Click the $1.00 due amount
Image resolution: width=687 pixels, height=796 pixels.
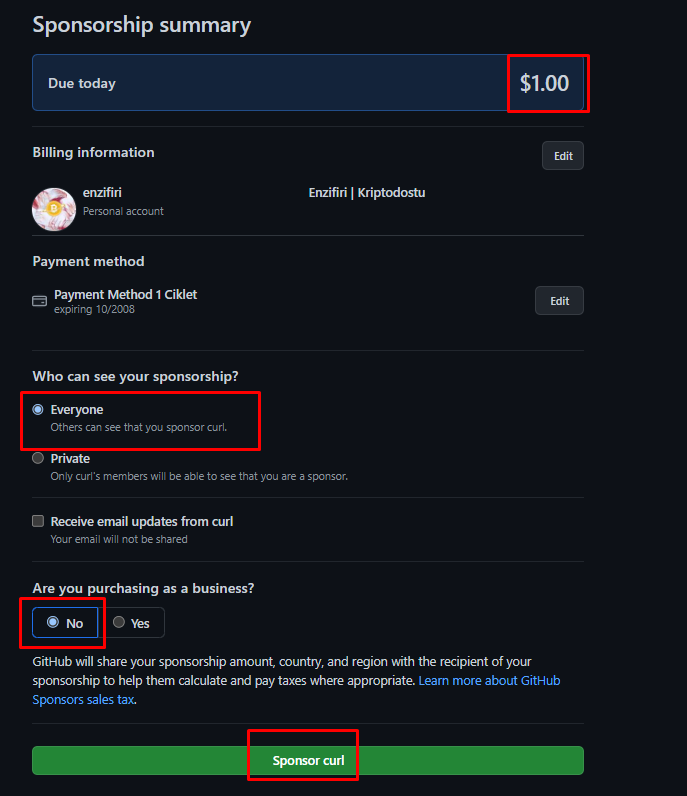[x=545, y=83]
